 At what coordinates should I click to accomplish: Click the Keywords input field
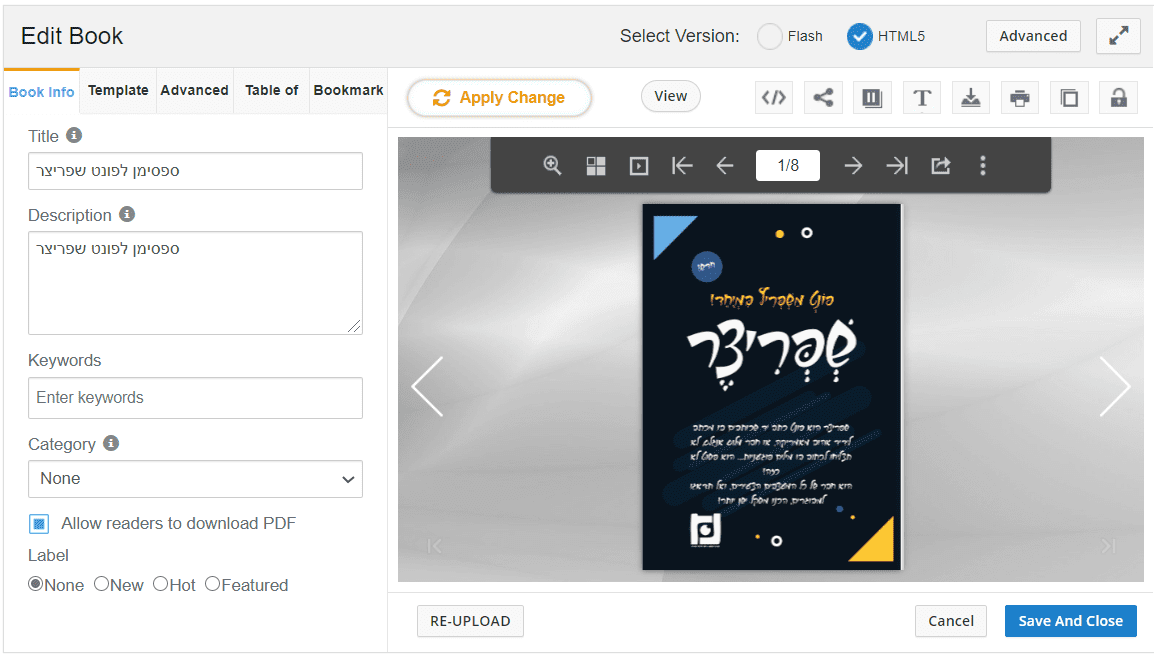click(195, 398)
